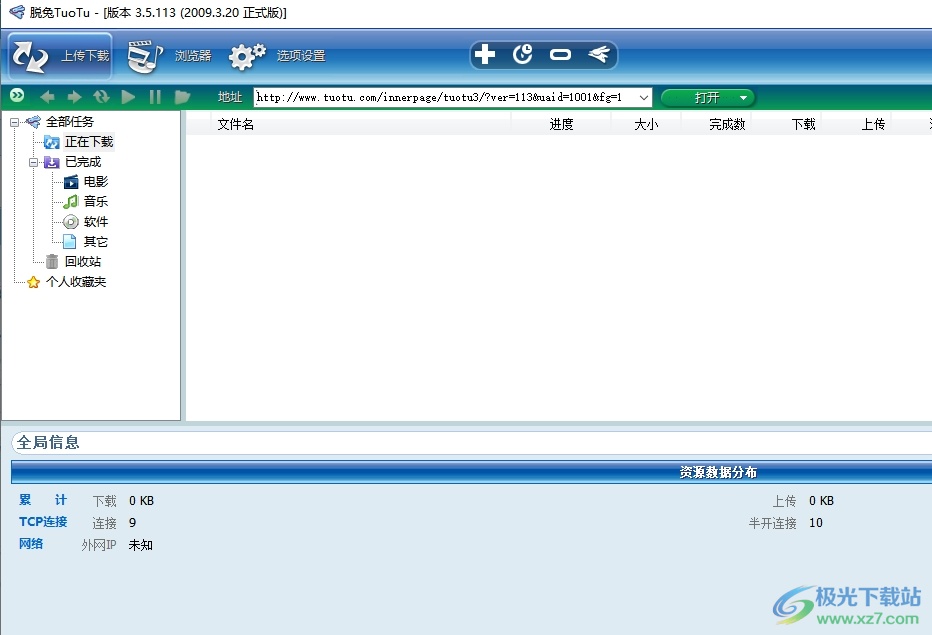Click the 下载 0 KB value
Viewport: 932px width, 635px height.
point(141,501)
